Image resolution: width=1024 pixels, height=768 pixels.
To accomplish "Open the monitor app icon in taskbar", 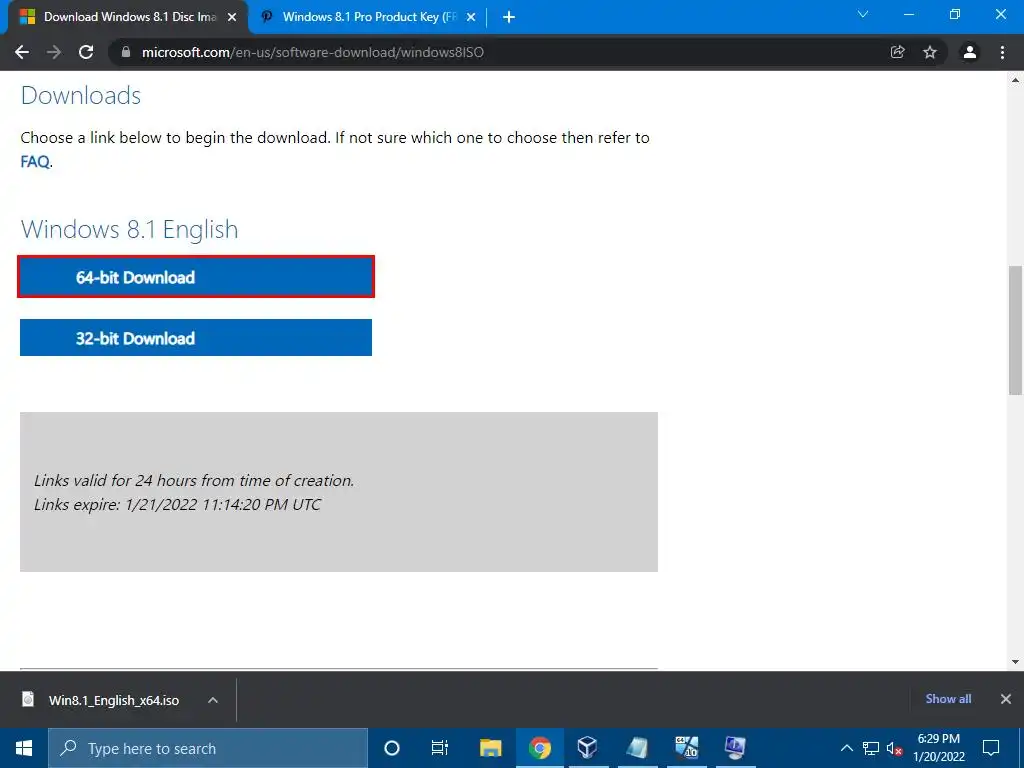I will 735,748.
